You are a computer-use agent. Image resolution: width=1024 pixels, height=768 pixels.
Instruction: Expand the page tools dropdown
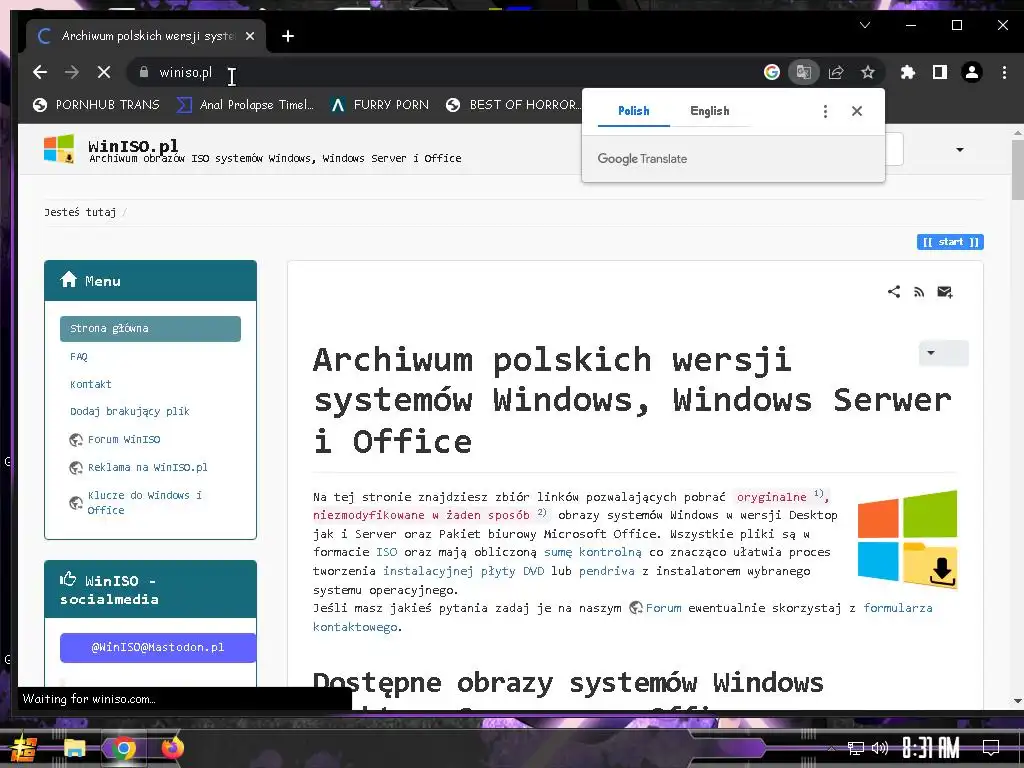pyautogui.click(x=943, y=353)
